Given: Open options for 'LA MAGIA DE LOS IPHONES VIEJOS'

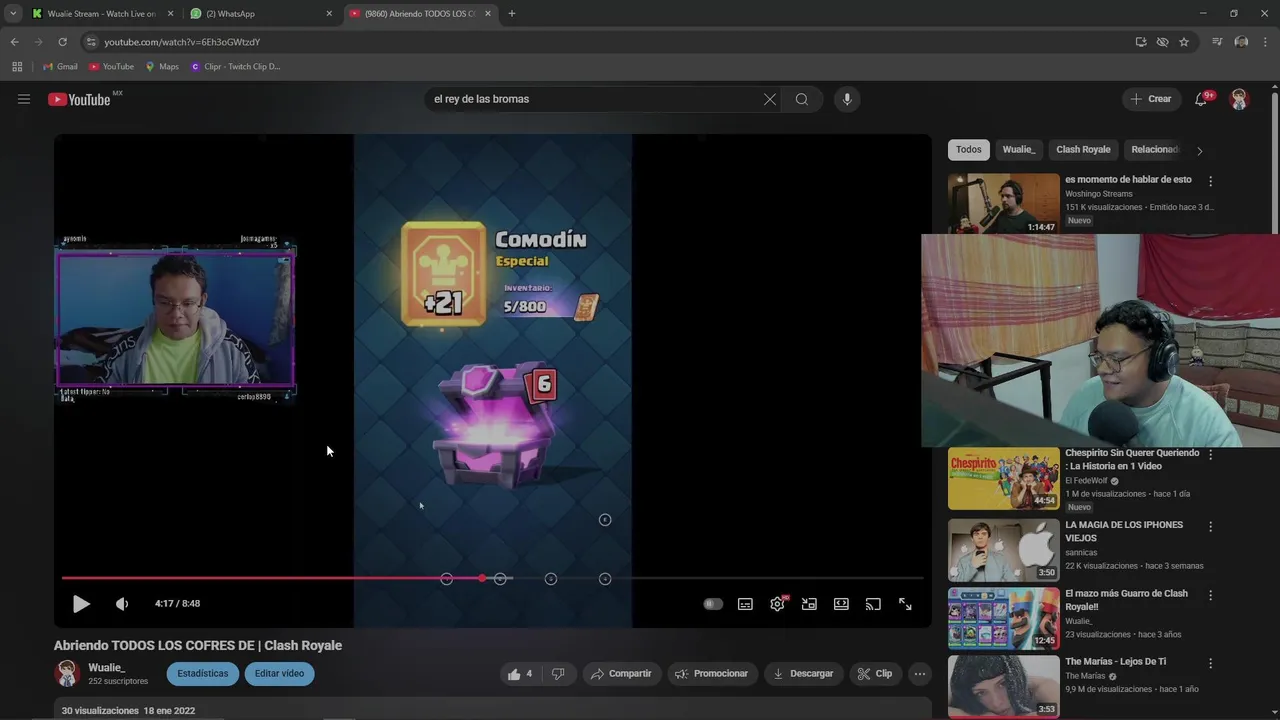Looking at the screenshot, I should click(x=1210, y=526).
